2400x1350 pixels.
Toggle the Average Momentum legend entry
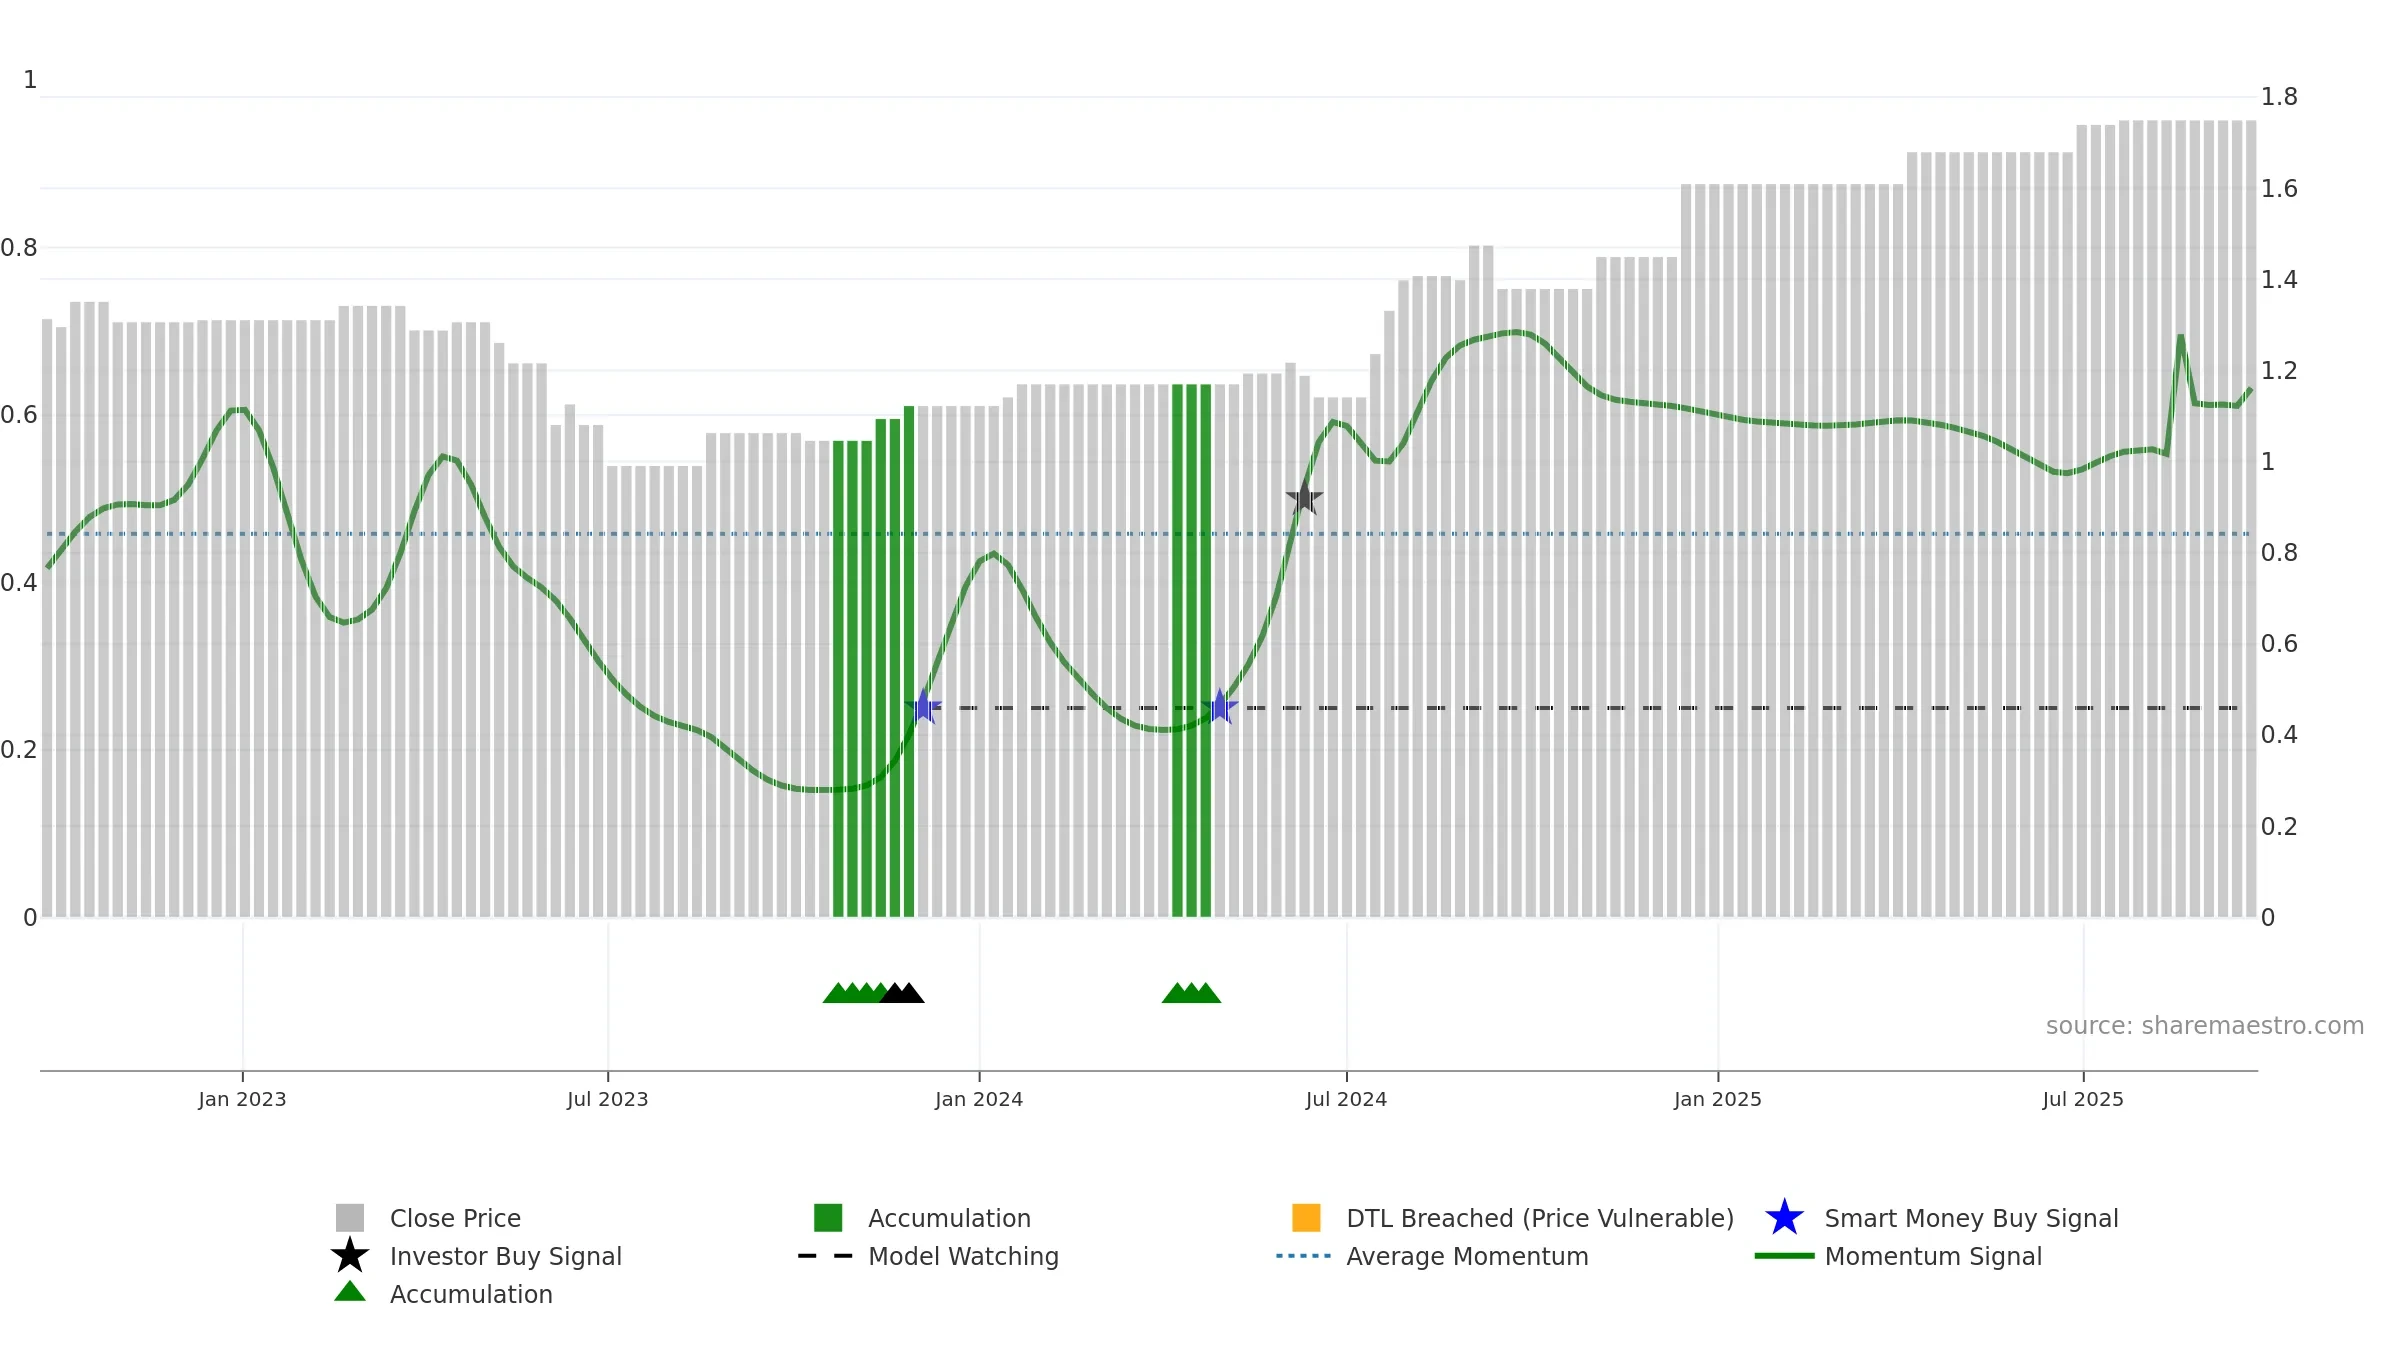point(1467,1256)
